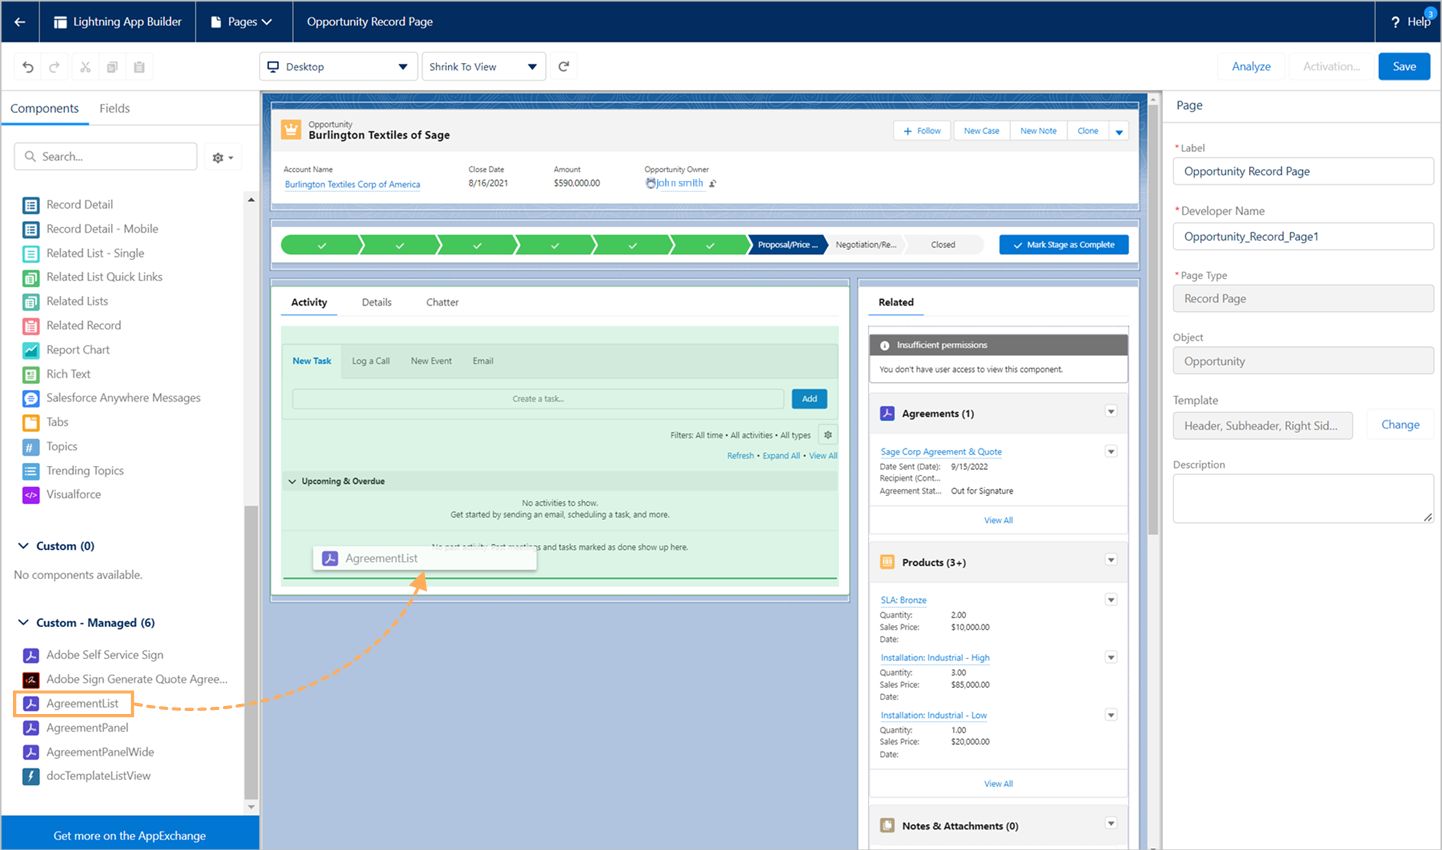This screenshot has height=850, width=1442.
Task: Click the redo arrow in toolbar
Action: [55, 67]
